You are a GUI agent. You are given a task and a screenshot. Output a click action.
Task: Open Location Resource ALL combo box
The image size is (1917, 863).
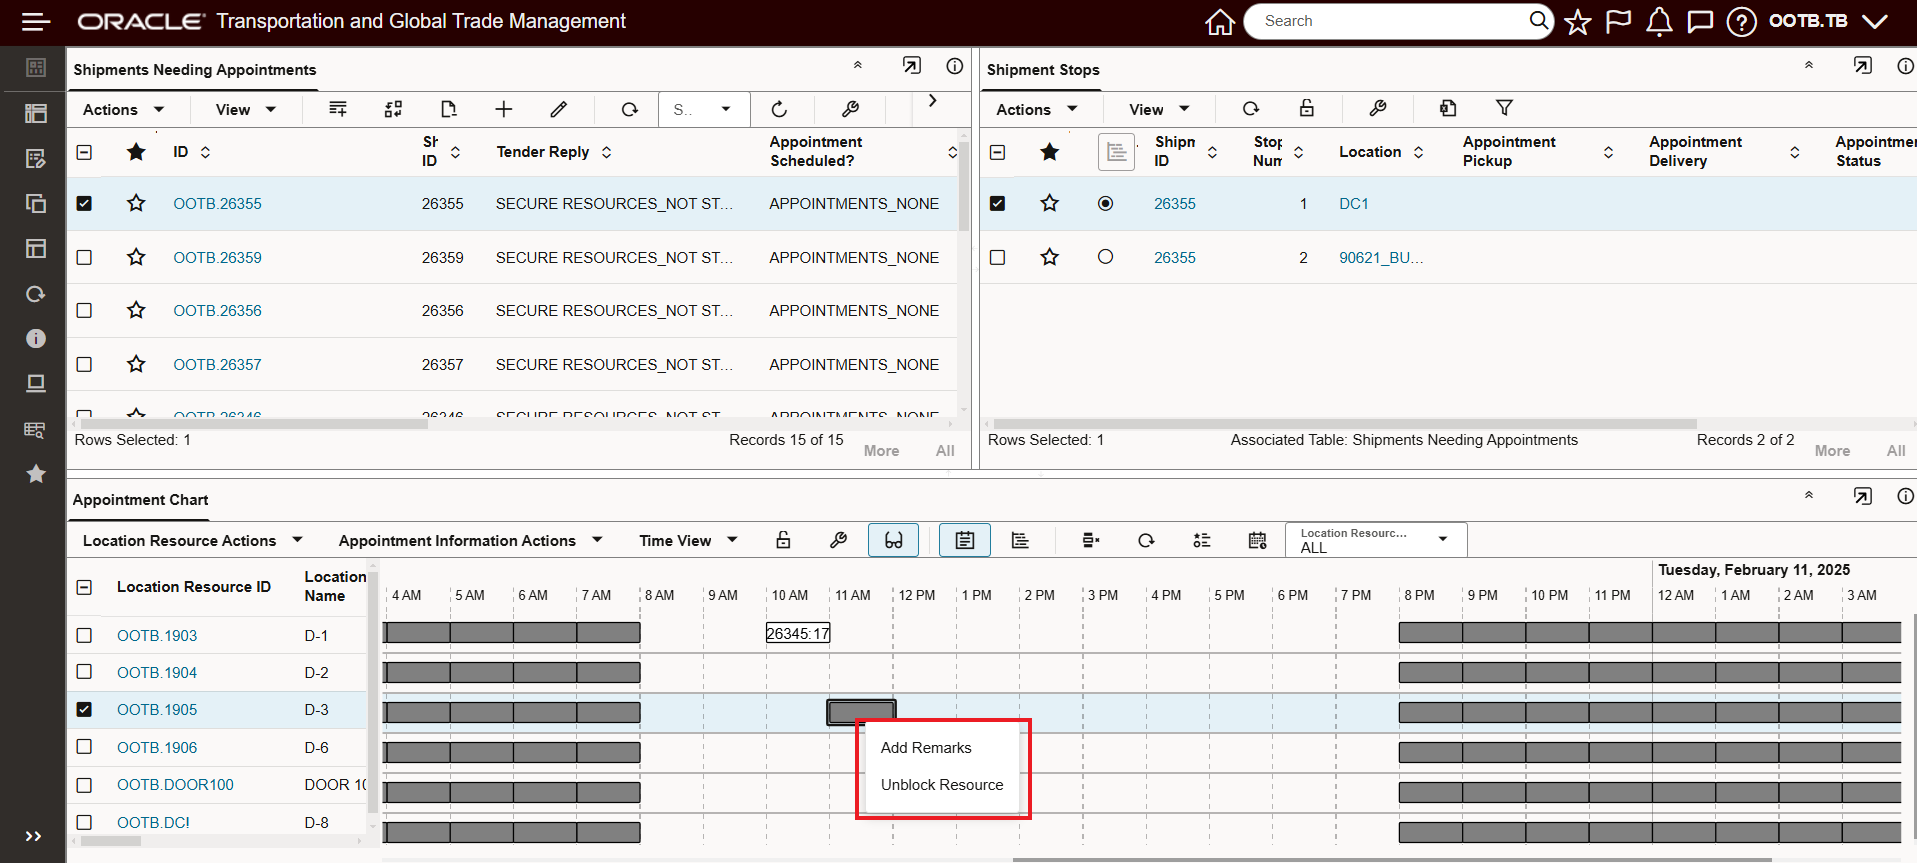point(1376,540)
